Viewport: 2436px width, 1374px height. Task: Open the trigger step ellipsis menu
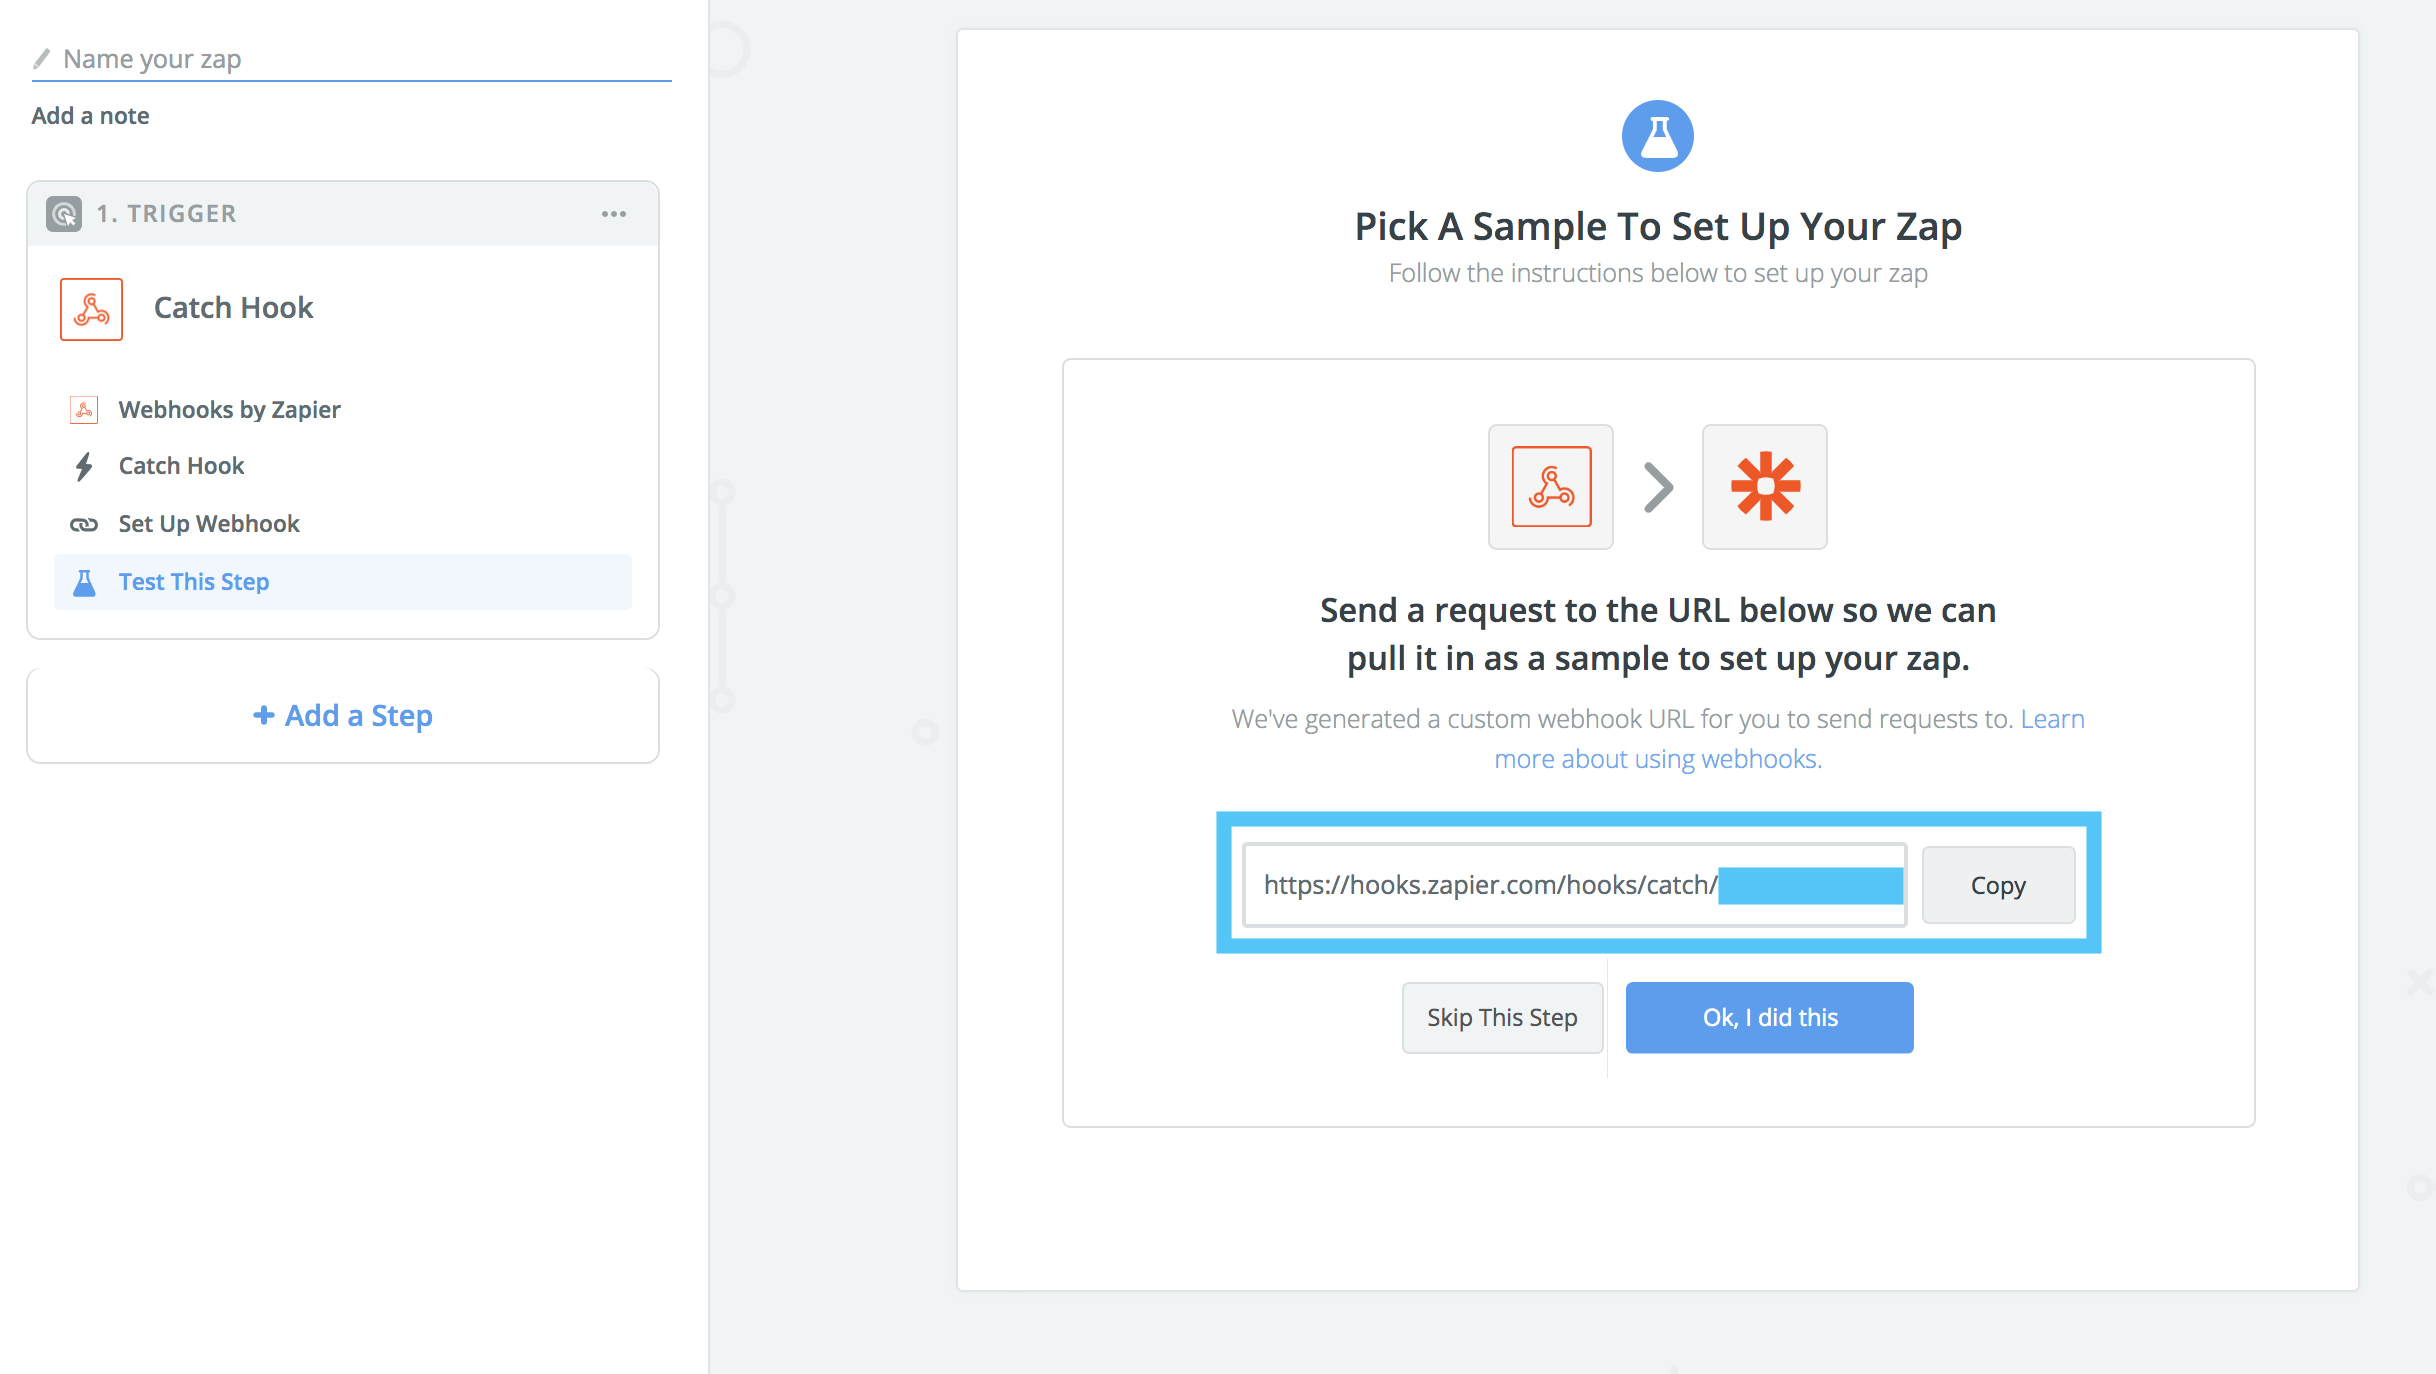point(614,213)
